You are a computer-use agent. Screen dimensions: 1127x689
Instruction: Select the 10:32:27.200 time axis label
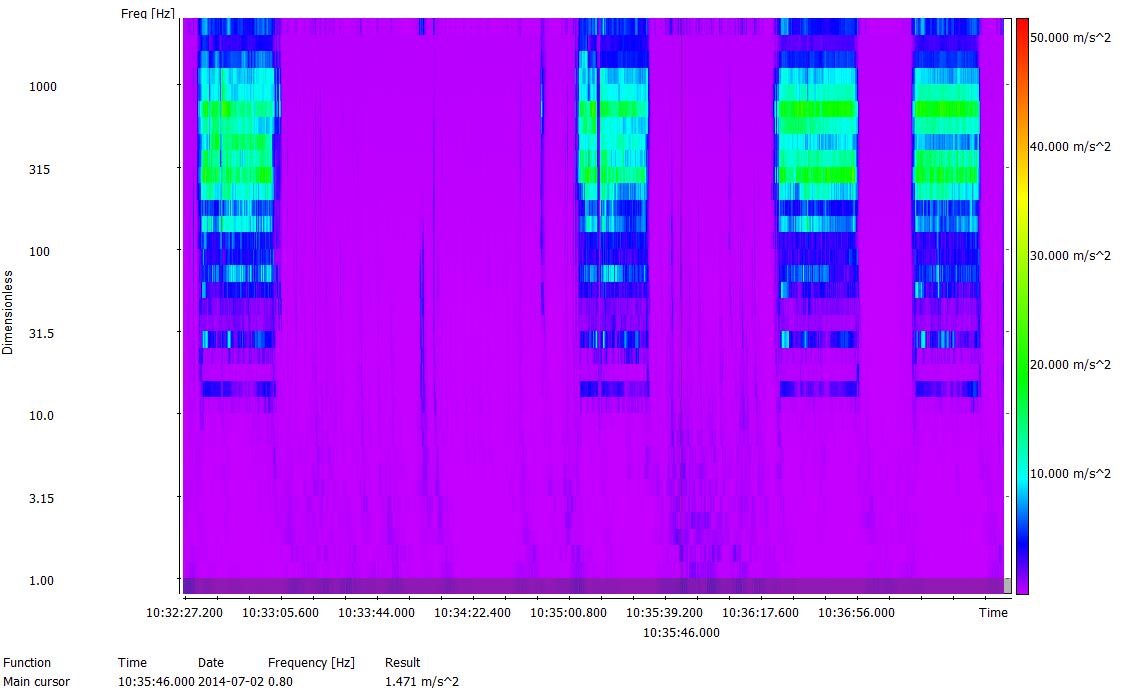click(x=185, y=613)
